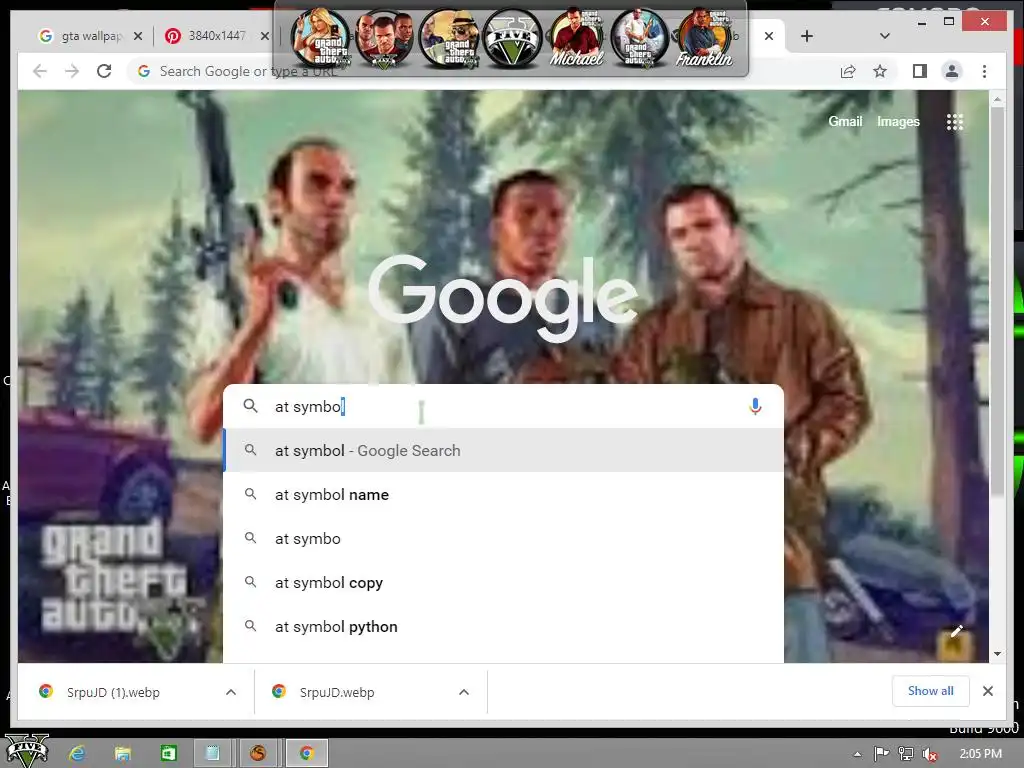Click the share page icon in the address bar

pos(848,71)
